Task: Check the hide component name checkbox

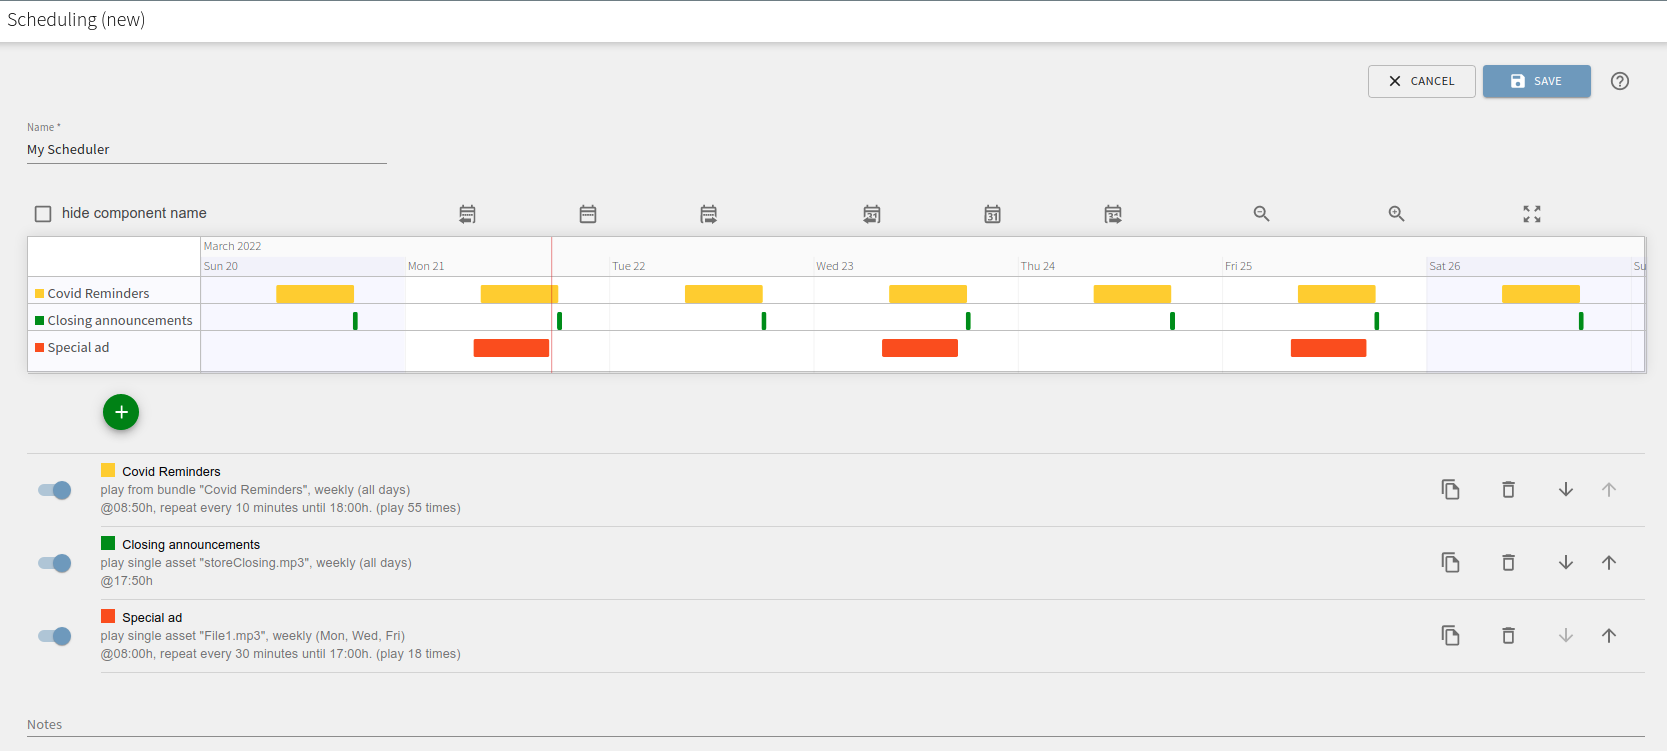Action: pyautogui.click(x=43, y=214)
